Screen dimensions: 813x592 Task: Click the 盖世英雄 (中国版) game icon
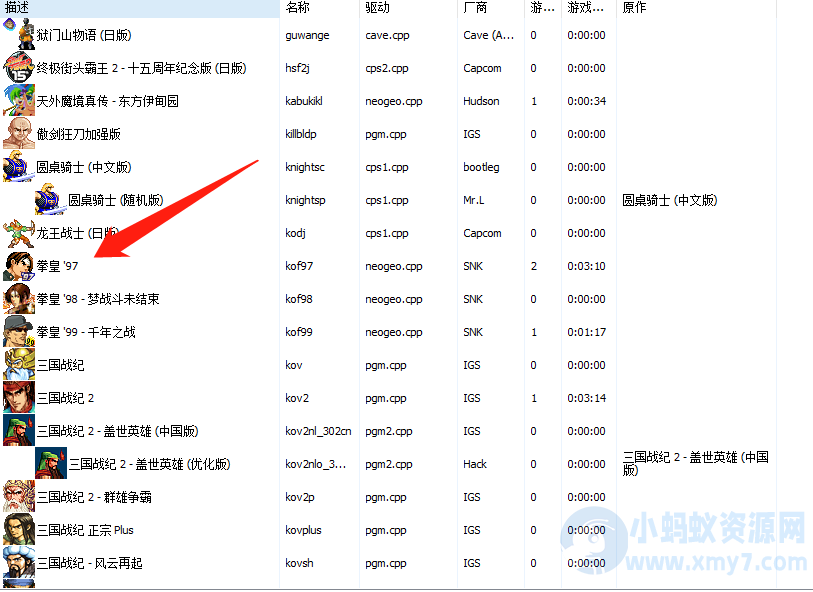click(x=19, y=431)
